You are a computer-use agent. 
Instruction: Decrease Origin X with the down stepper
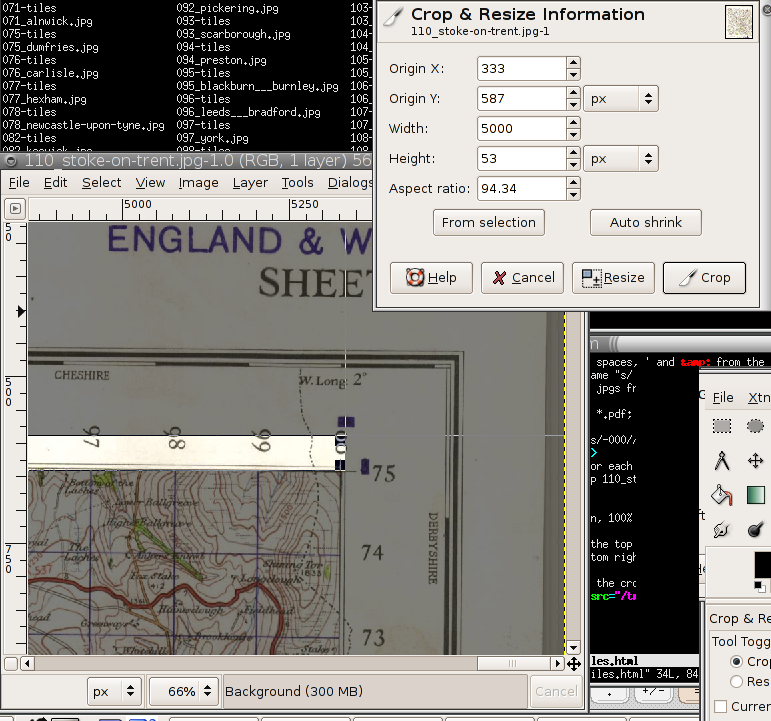tap(573, 74)
